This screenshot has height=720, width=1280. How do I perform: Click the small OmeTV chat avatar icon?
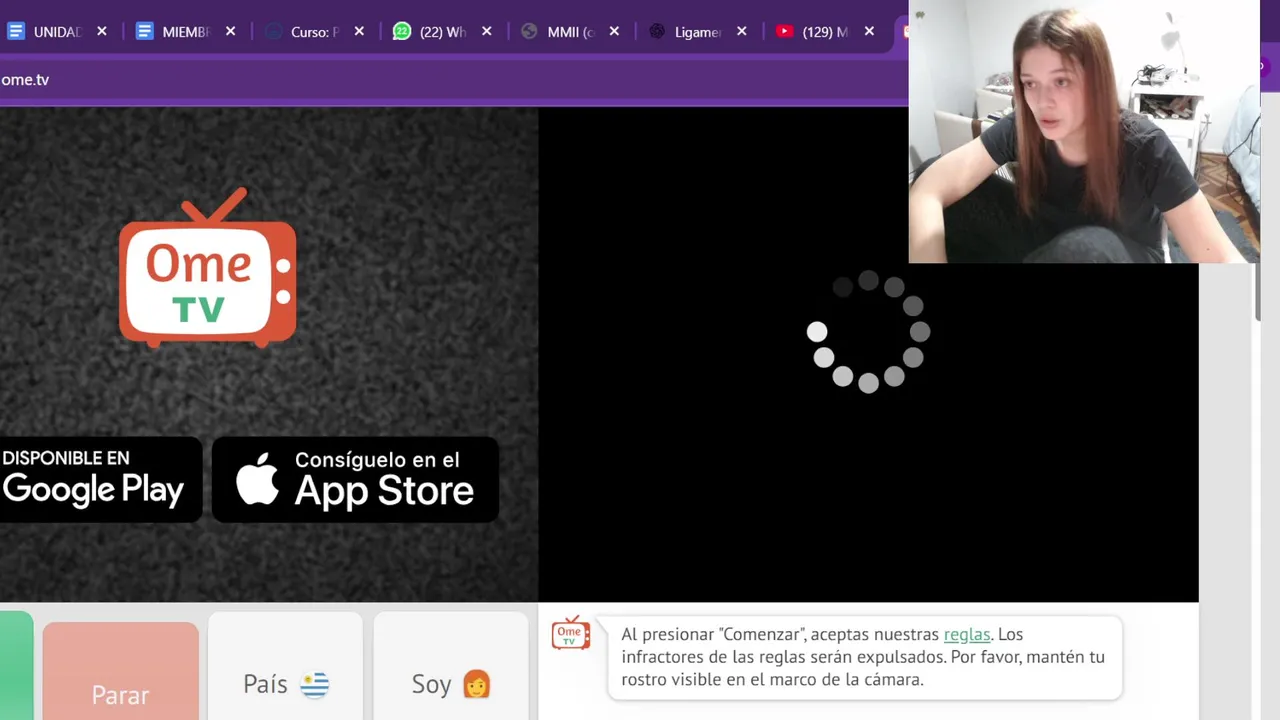(x=571, y=632)
